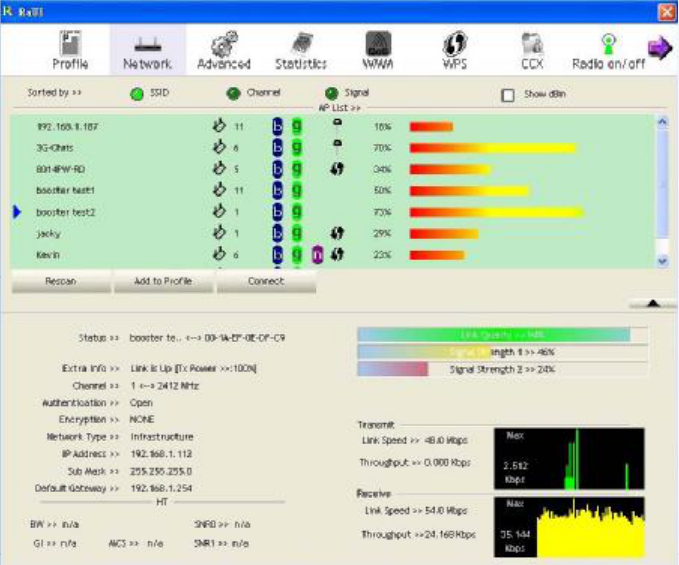The image size is (679, 565).
Task: Select the Kevin network
Action: [x=332, y=255]
